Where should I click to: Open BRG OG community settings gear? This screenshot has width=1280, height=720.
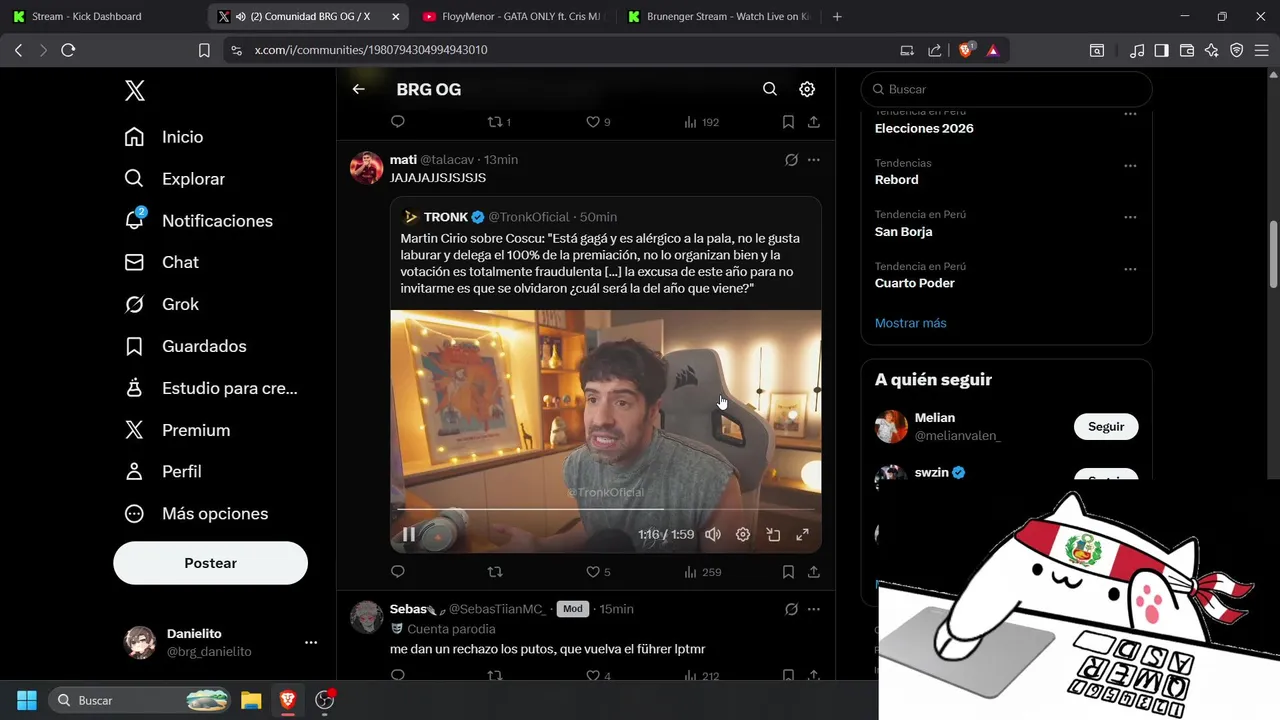(807, 89)
